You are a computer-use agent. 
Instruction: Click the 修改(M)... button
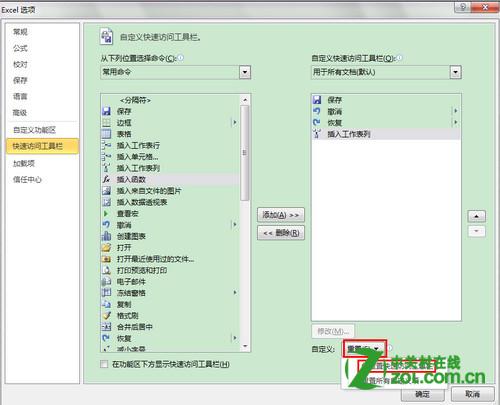pos(333,331)
